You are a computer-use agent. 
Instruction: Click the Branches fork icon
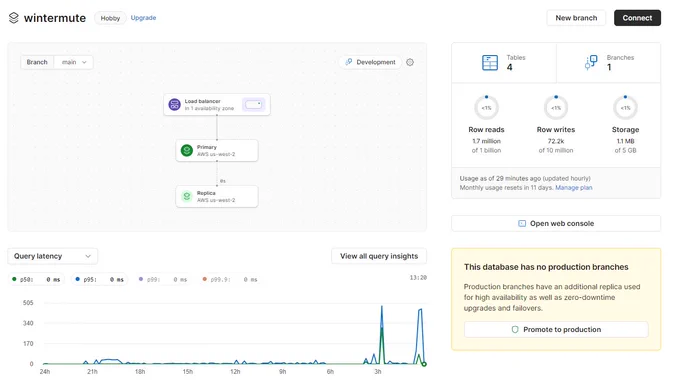(x=591, y=62)
